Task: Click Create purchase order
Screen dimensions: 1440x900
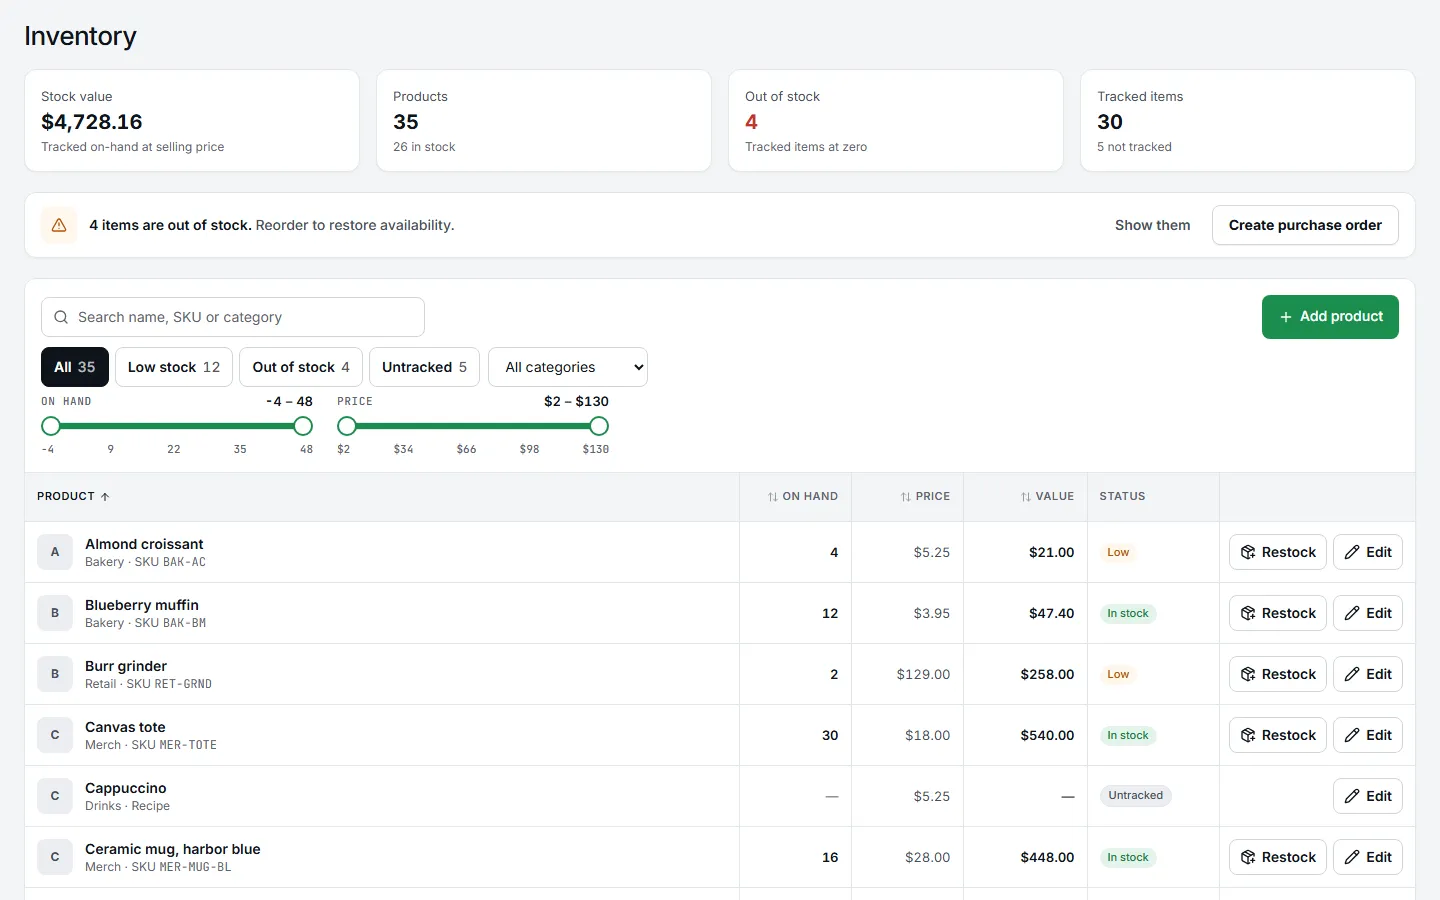Action: (1305, 225)
